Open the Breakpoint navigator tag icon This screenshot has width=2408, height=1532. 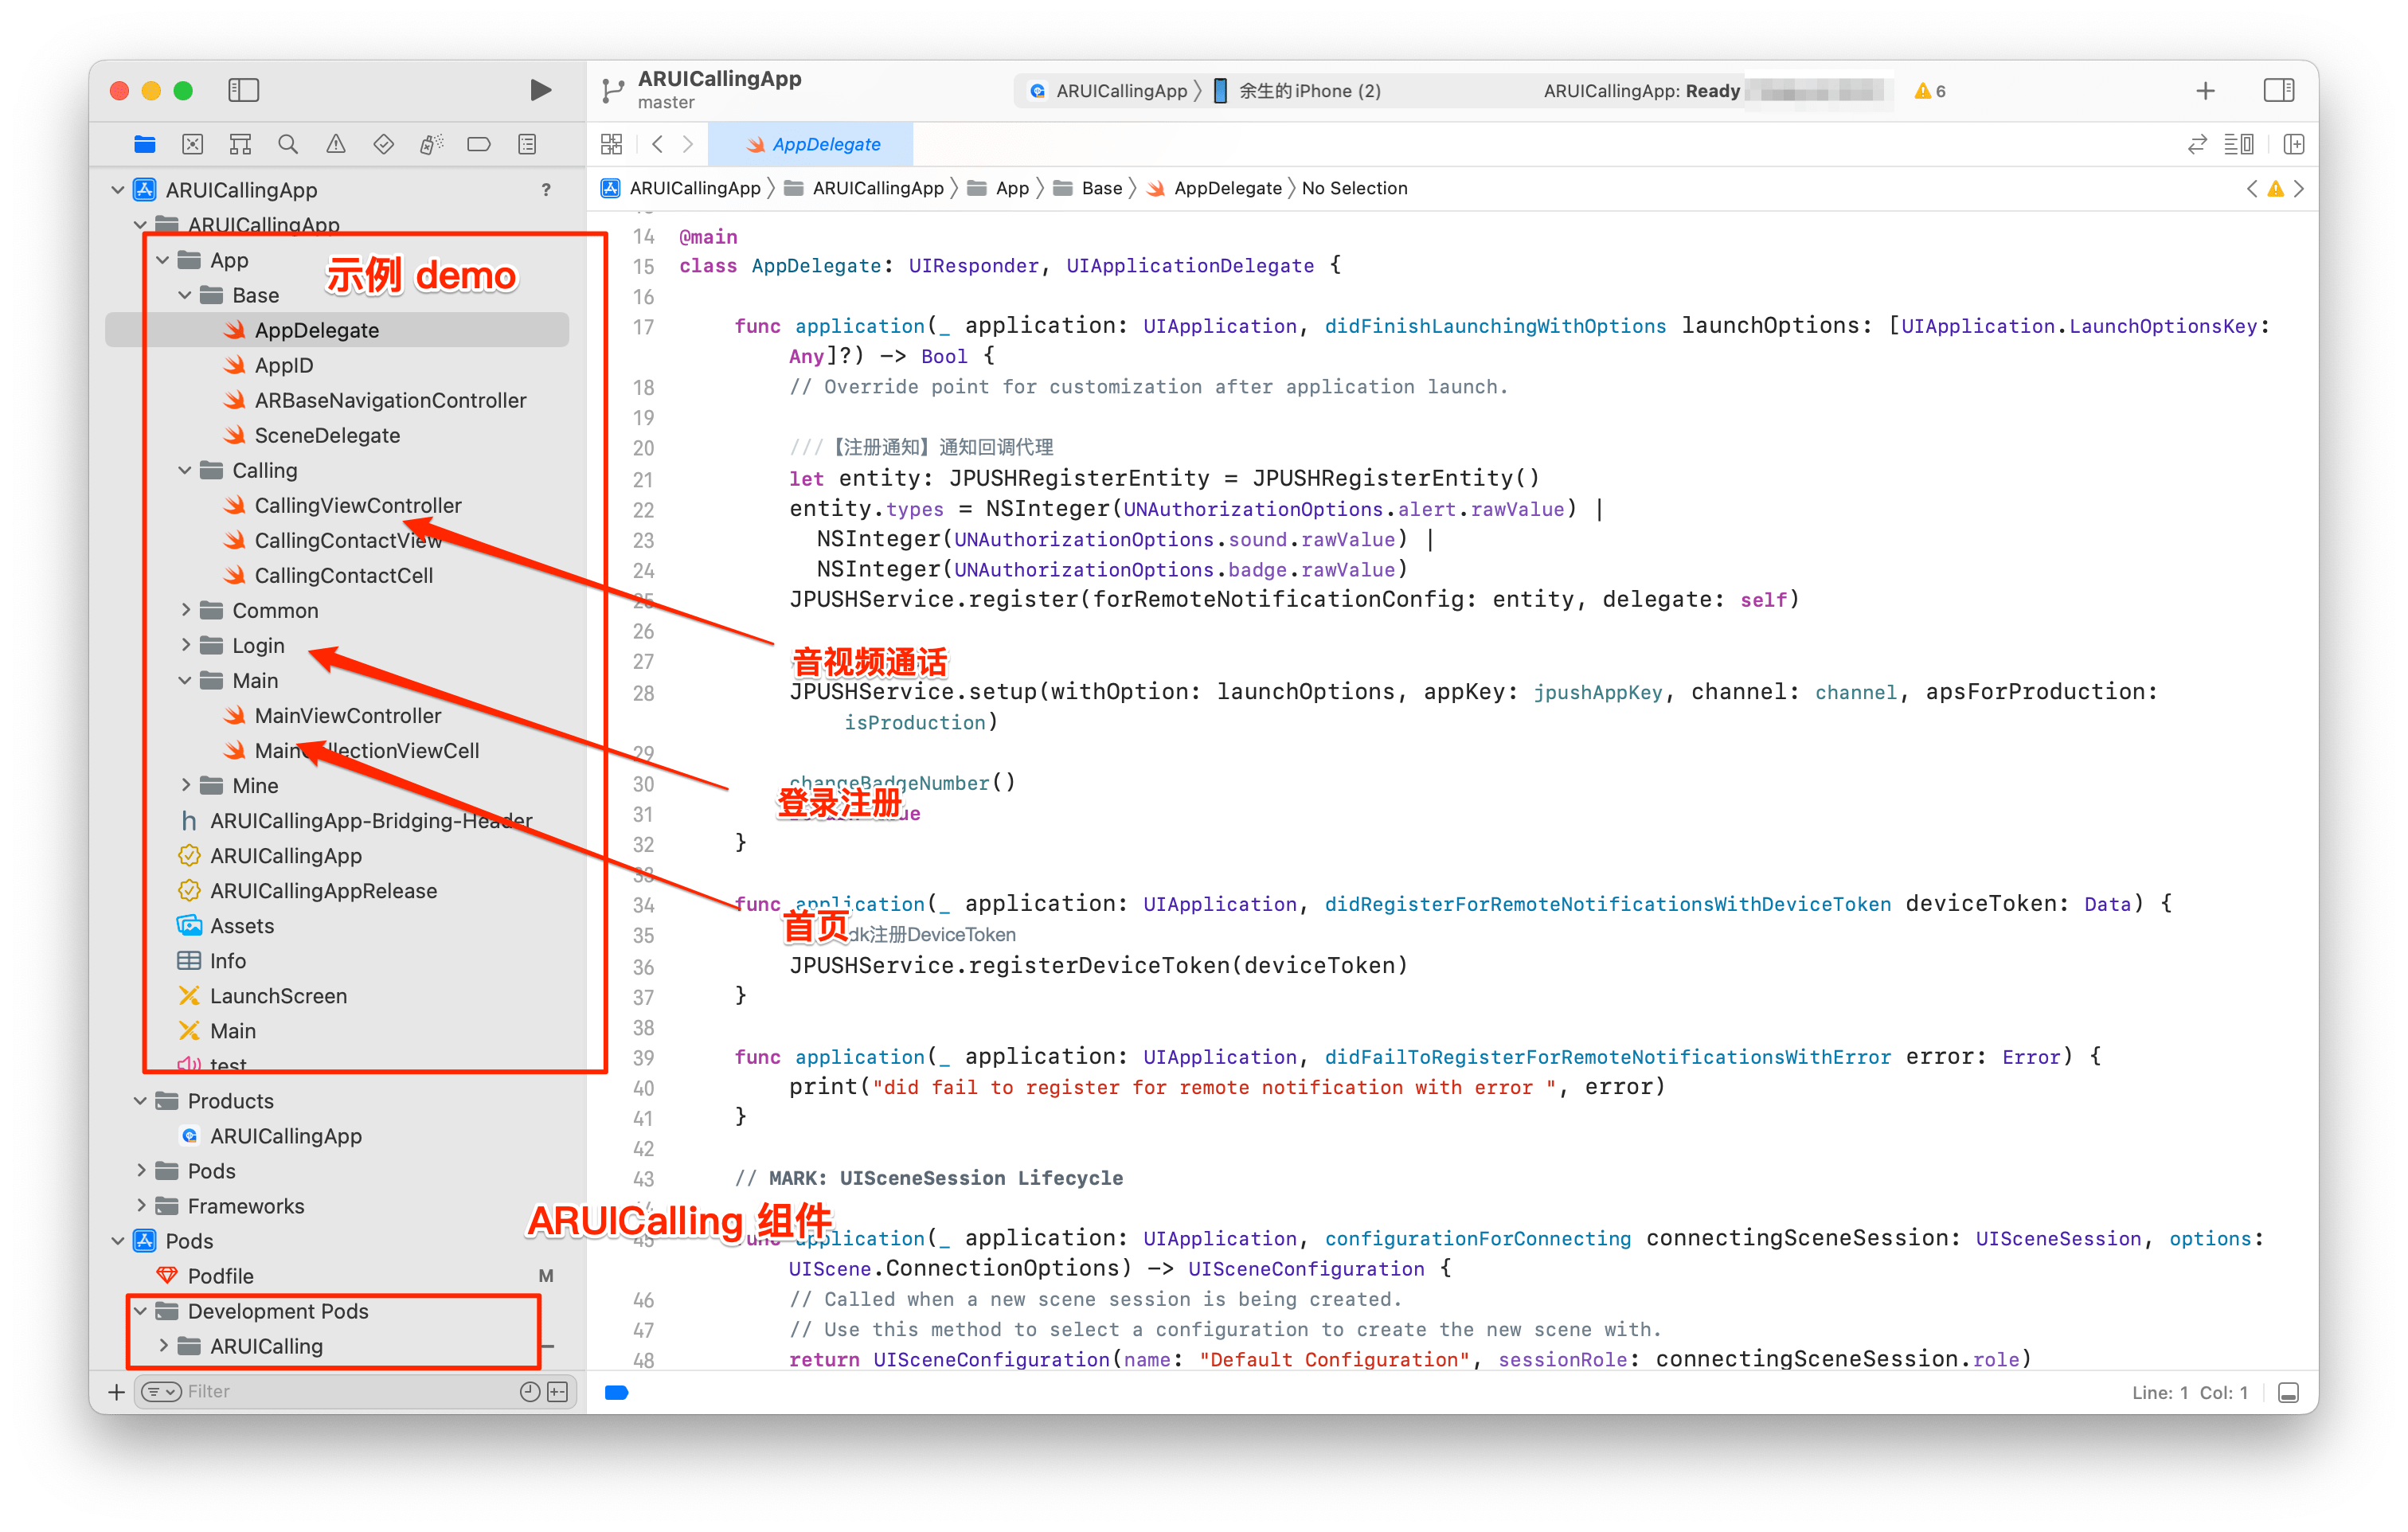(479, 143)
